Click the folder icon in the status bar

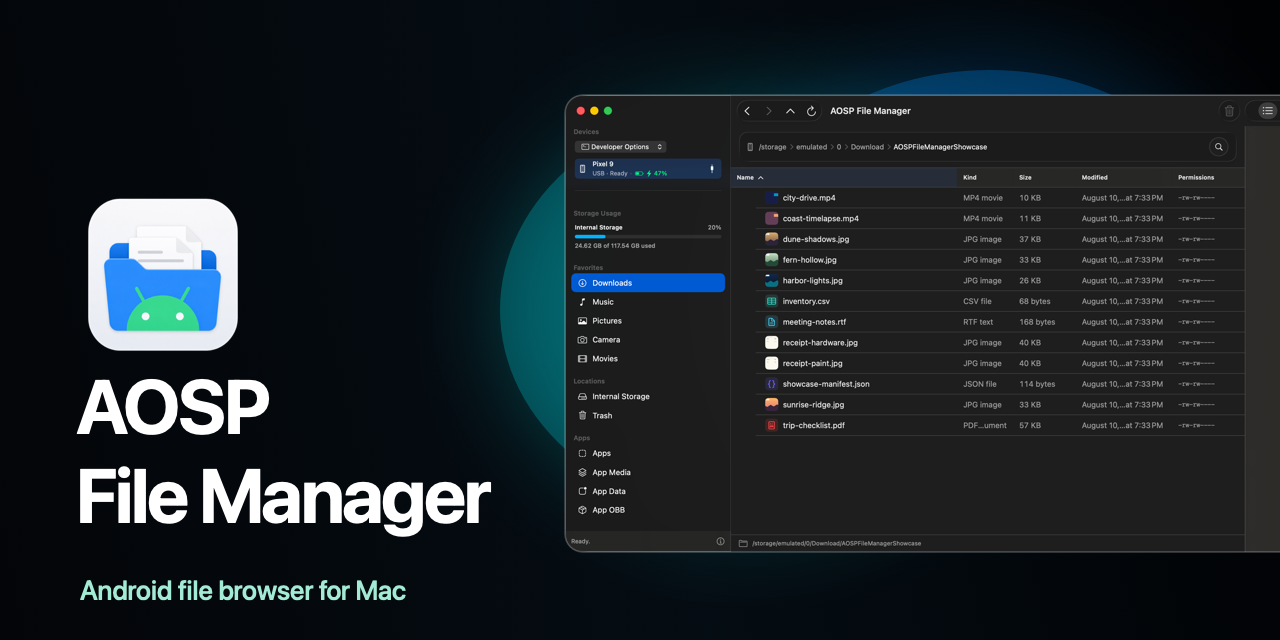pos(743,543)
